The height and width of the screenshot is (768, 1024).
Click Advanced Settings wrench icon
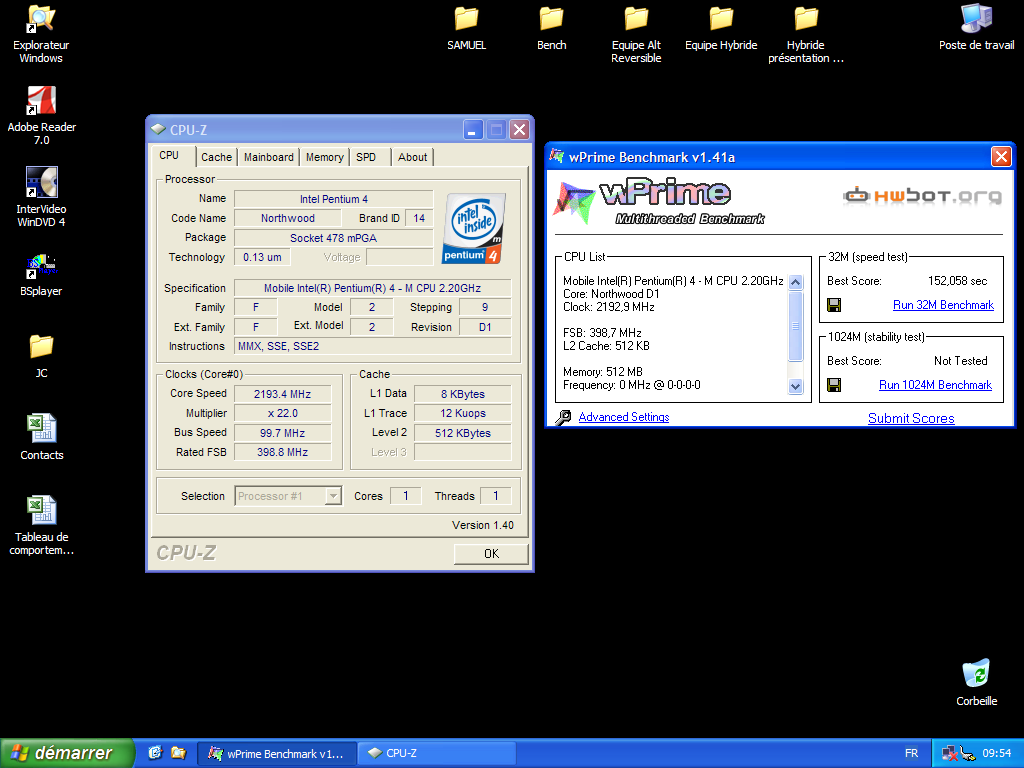tap(563, 417)
